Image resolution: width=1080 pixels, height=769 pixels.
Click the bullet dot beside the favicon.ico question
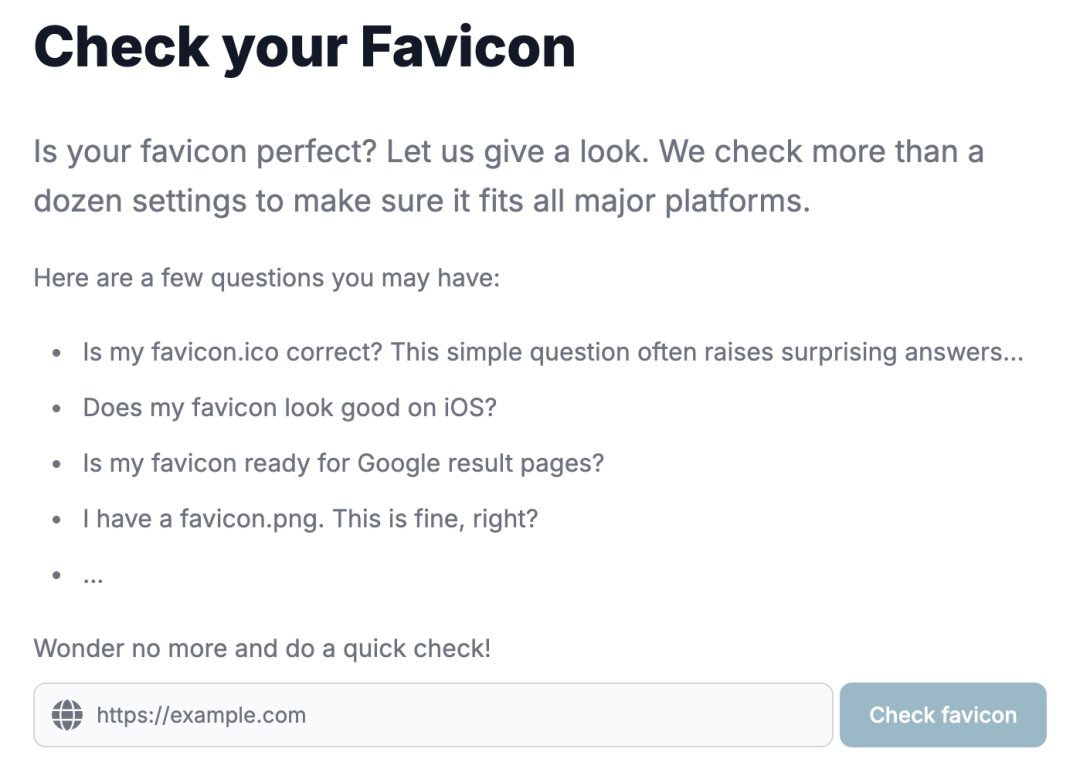pos(56,353)
